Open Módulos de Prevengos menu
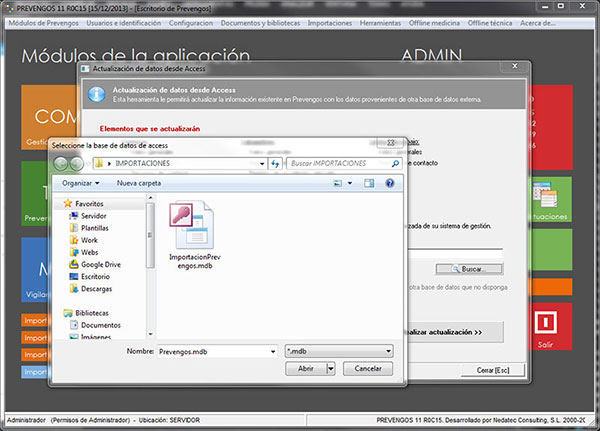 (x=44, y=23)
